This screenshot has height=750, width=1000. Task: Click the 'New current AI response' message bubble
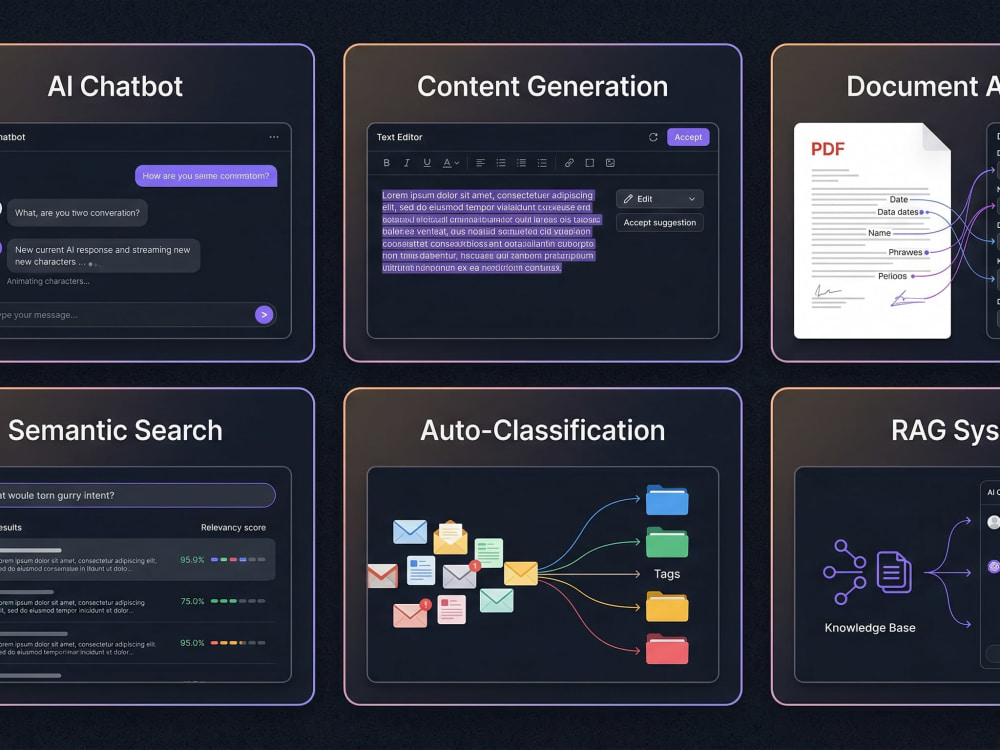click(103, 256)
